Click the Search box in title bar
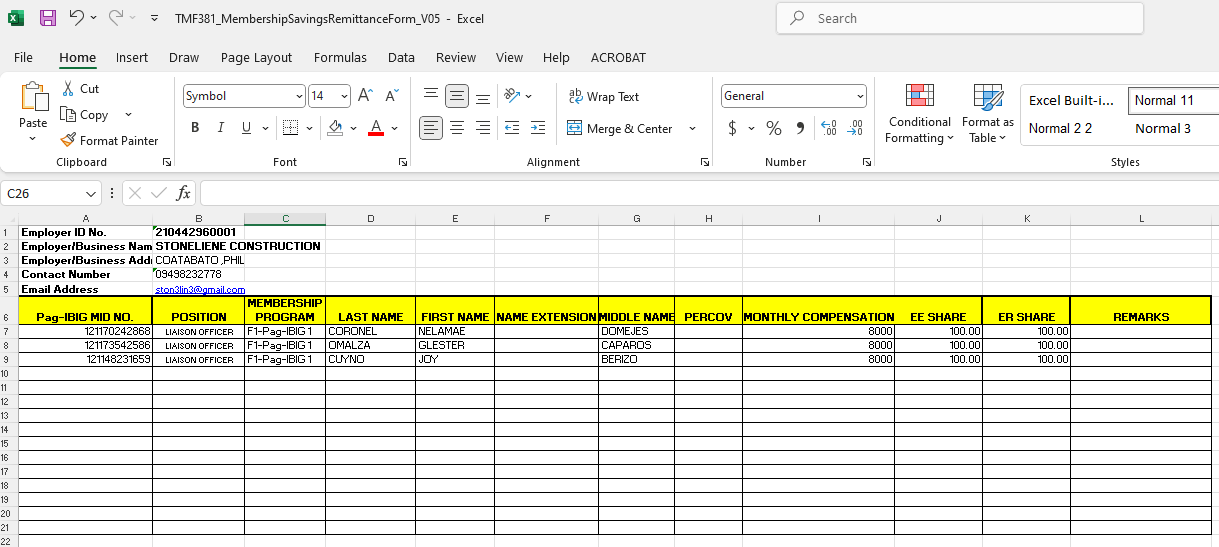The image size is (1219, 547). [x=960, y=18]
